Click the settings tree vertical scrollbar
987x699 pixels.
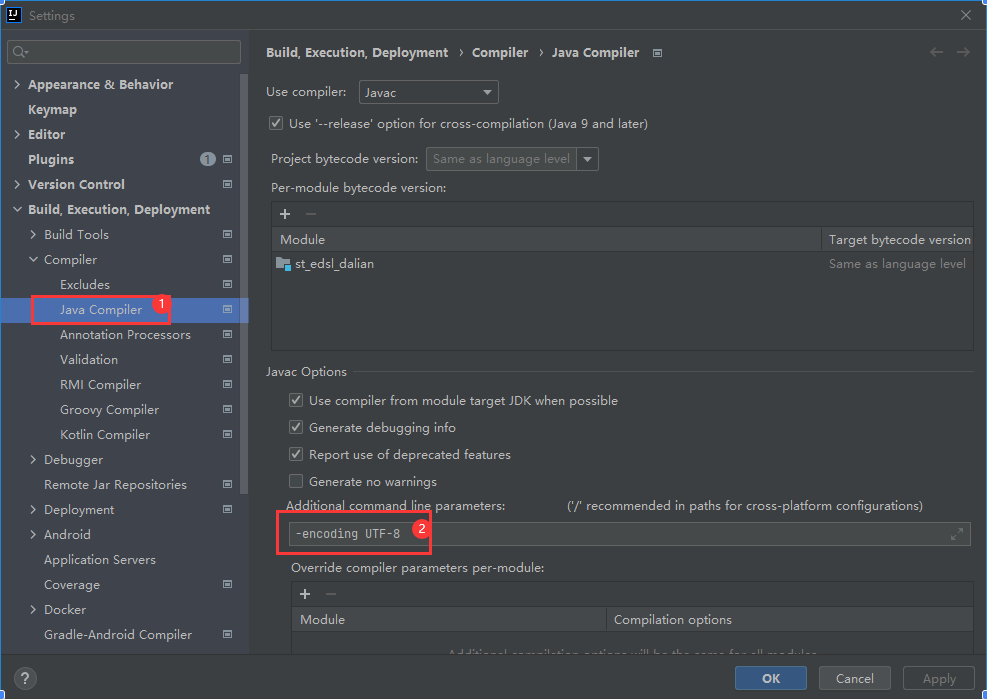[244, 283]
